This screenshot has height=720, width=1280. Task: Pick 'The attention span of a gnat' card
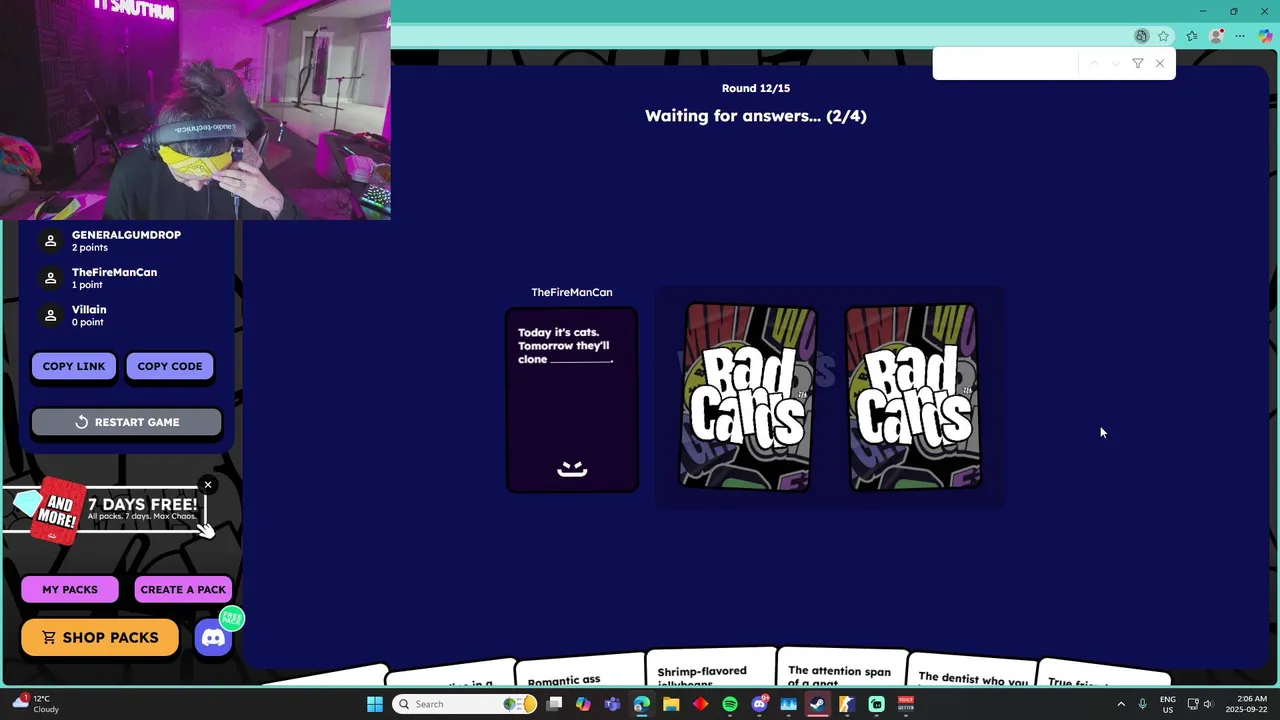click(841, 667)
